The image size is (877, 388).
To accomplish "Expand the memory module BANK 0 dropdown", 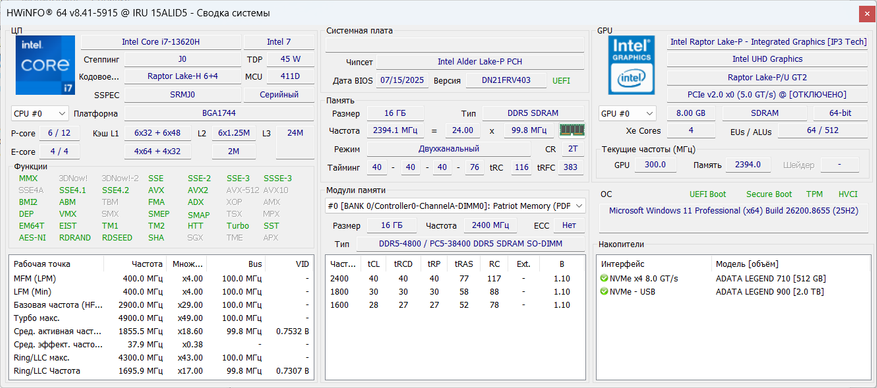I will (x=455, y=206).
